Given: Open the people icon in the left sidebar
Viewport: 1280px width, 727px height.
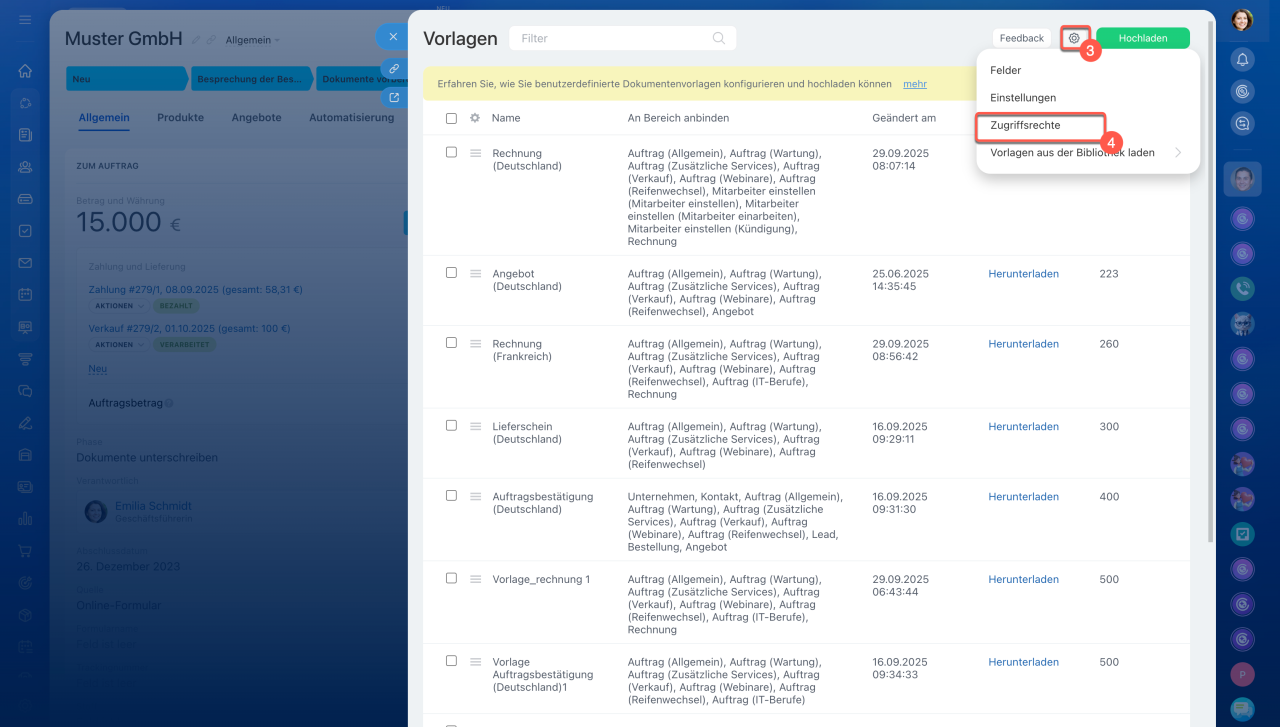Looking at the screenshot, I should click(25, 167).
